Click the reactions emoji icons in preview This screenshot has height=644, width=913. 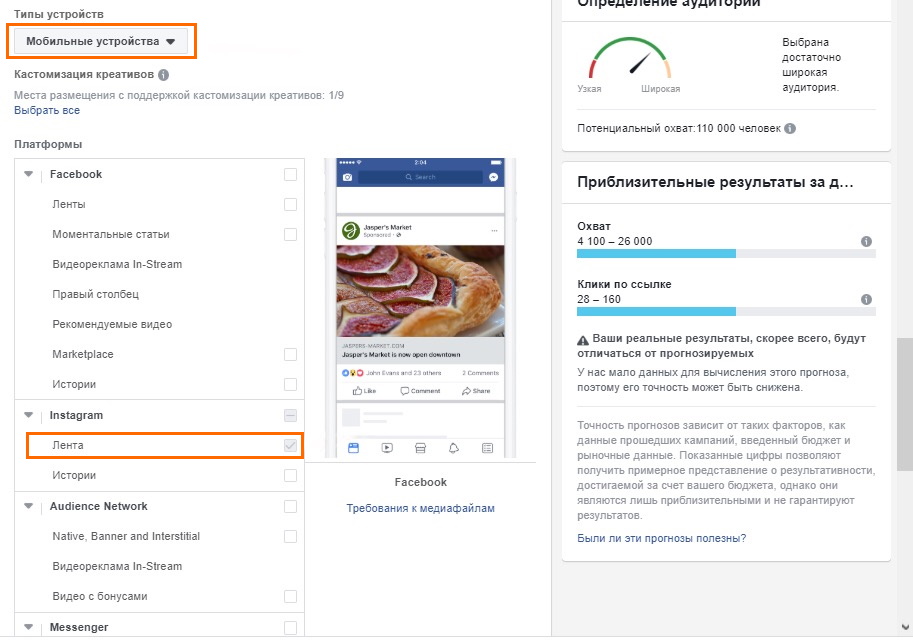coord(352,373)
